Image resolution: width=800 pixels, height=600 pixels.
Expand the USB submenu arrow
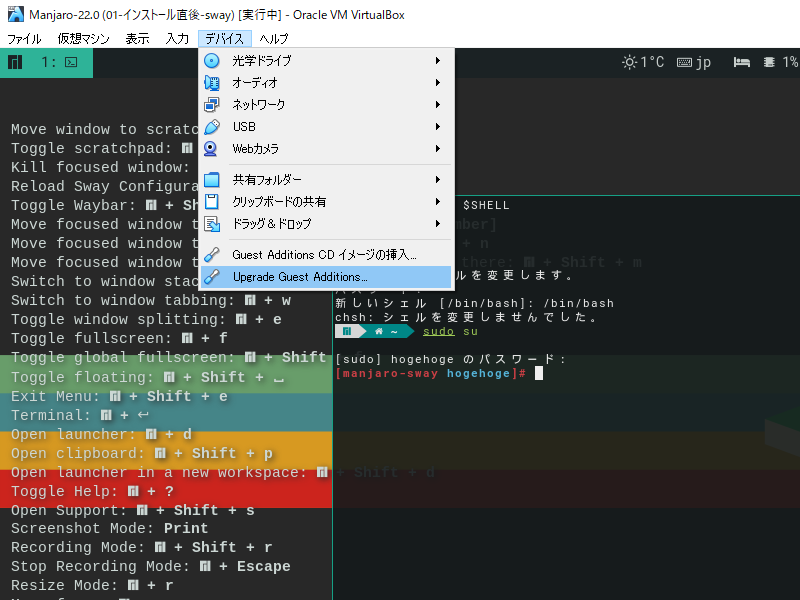(438, 127)
